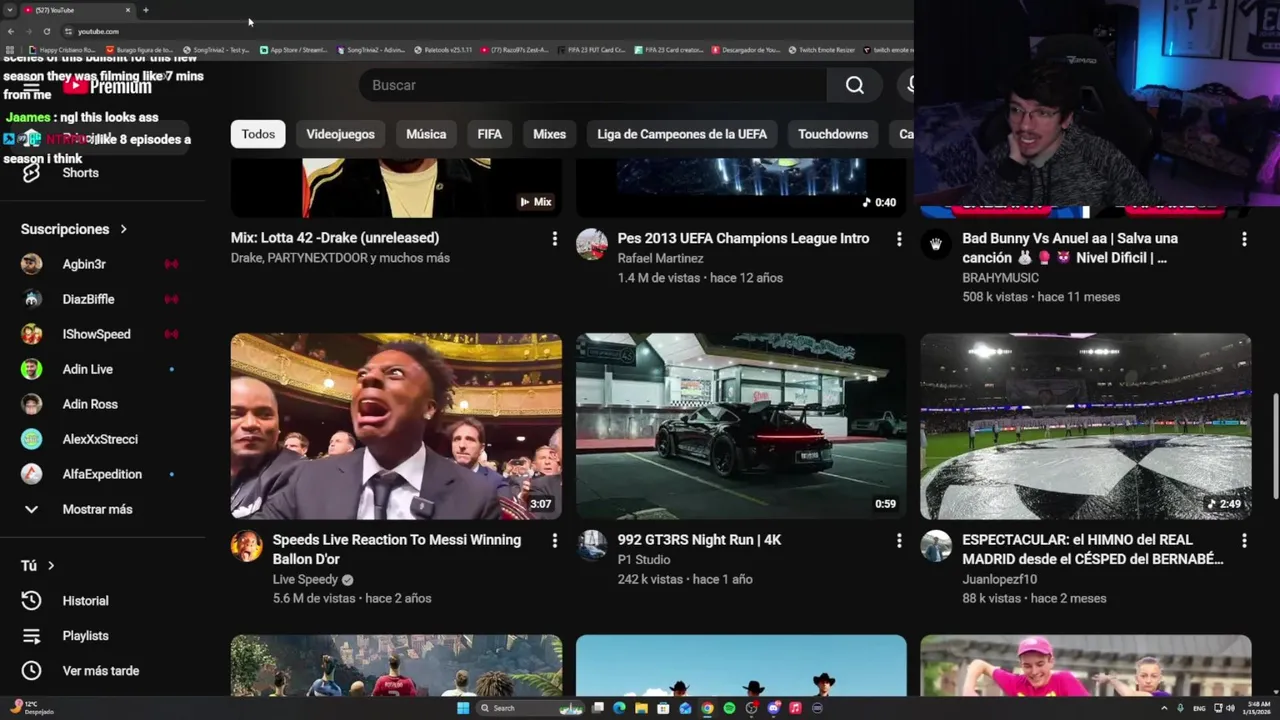Select the Touchdowns filter chip
The height and width of the screenshot is (720, 1280).
[x=833, y=134]
